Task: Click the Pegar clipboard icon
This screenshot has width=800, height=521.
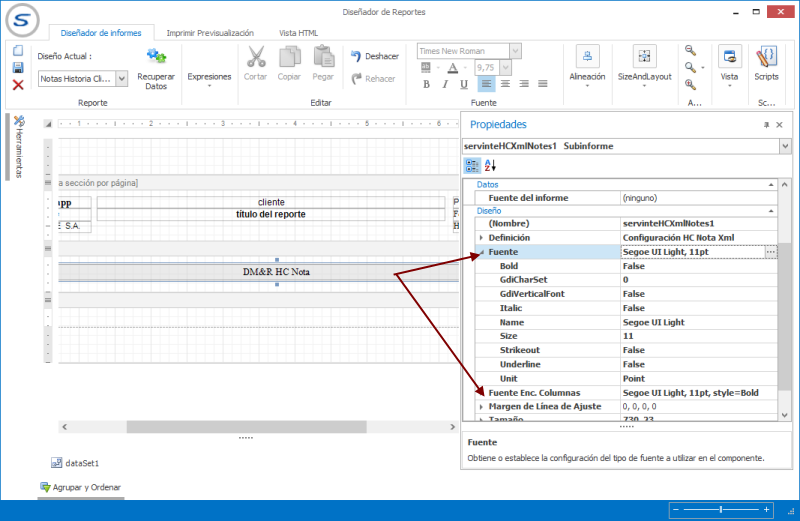Action: coord(323,57)
